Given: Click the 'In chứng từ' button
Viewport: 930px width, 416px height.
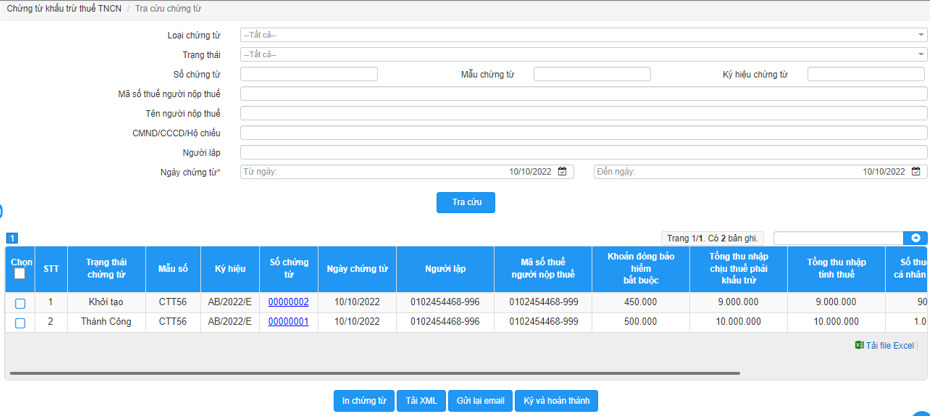Looking at the screenshot, I should pos(363,401).
